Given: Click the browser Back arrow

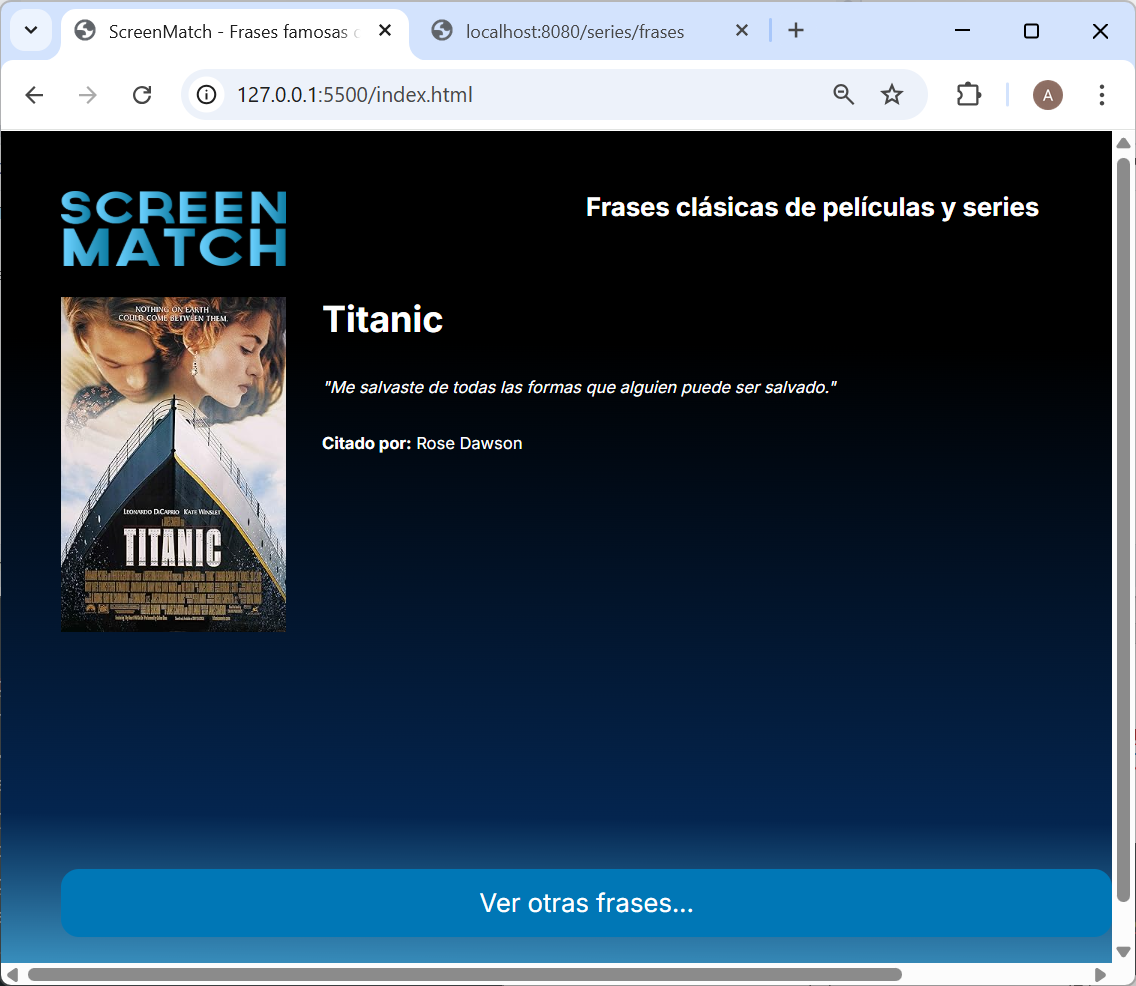Looking at the screenshot, I should pyautogui.click(x=34, y=95).
